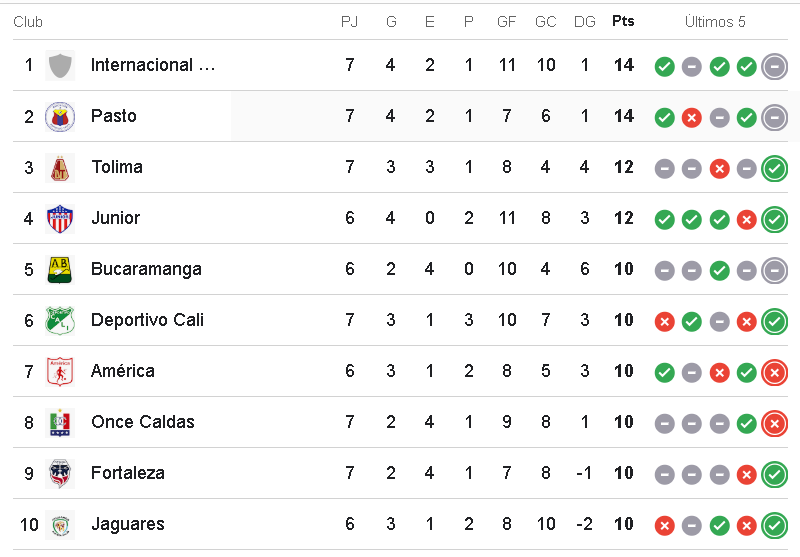This screenshot has height=557, width=800.
Task: Click the Bucaramanga club logo
Action: point(60,270)
